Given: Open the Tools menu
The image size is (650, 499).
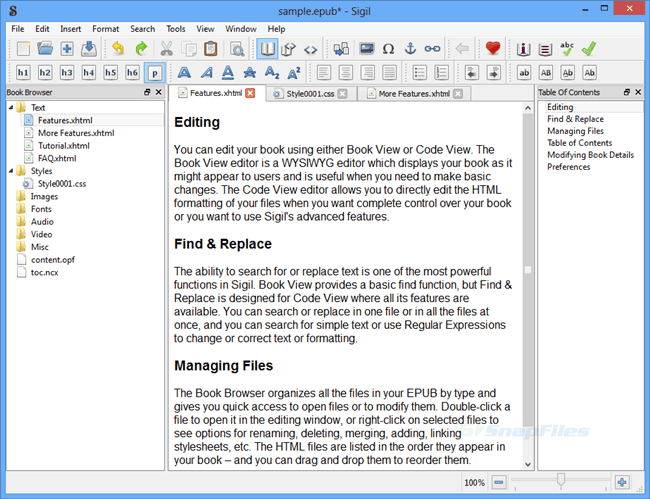Looking at the screenshot, I should (176, 29).
